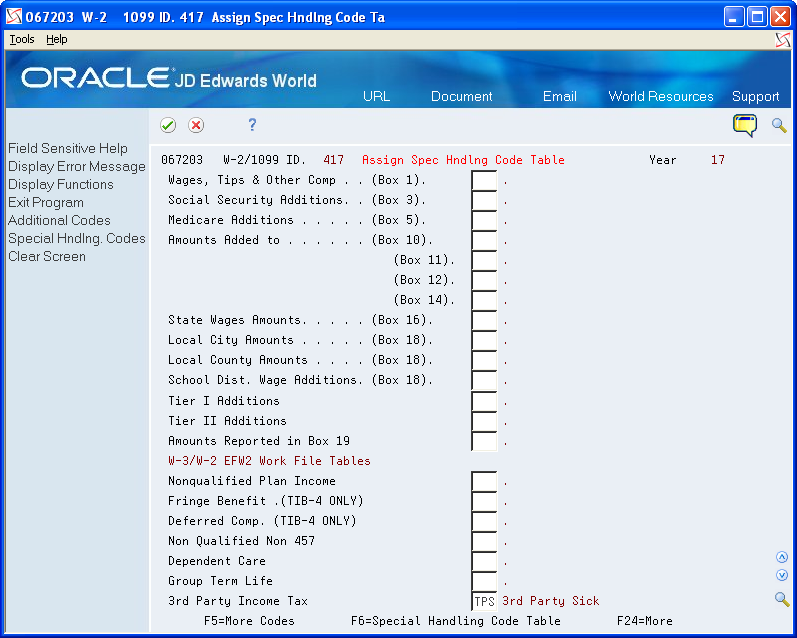Select Display Functions in the sidebar
797x638 pixels.
point(60,185)
